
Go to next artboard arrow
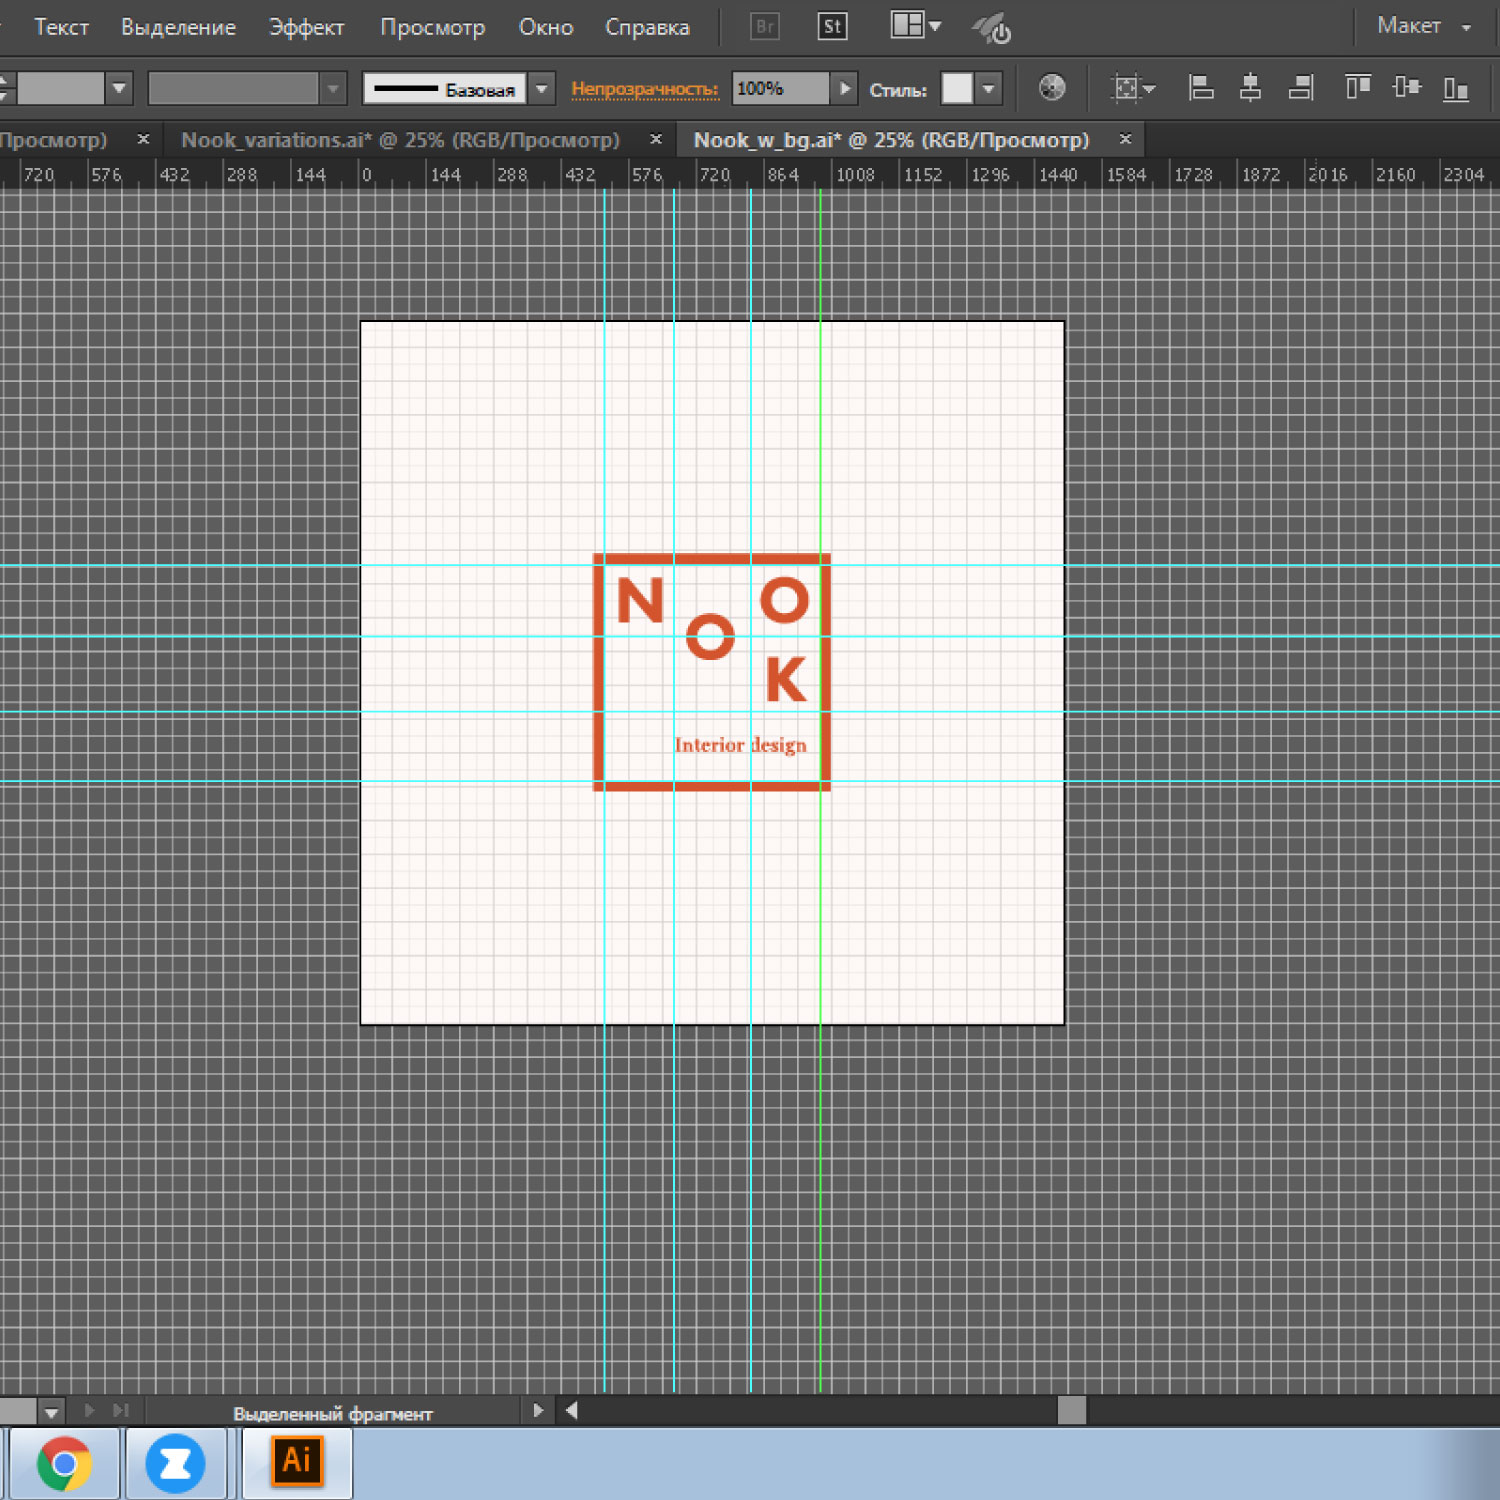point(89,1411)
